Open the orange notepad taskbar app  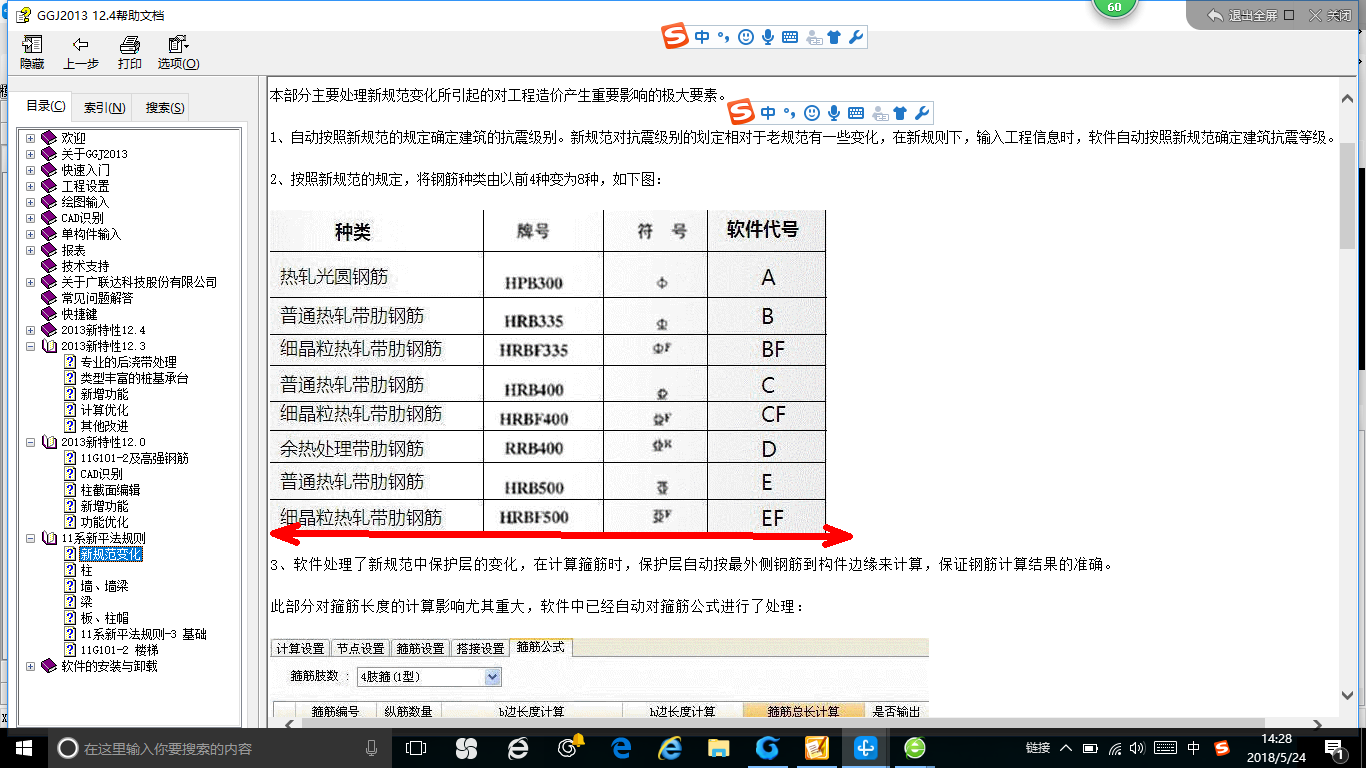click(816, 747)
